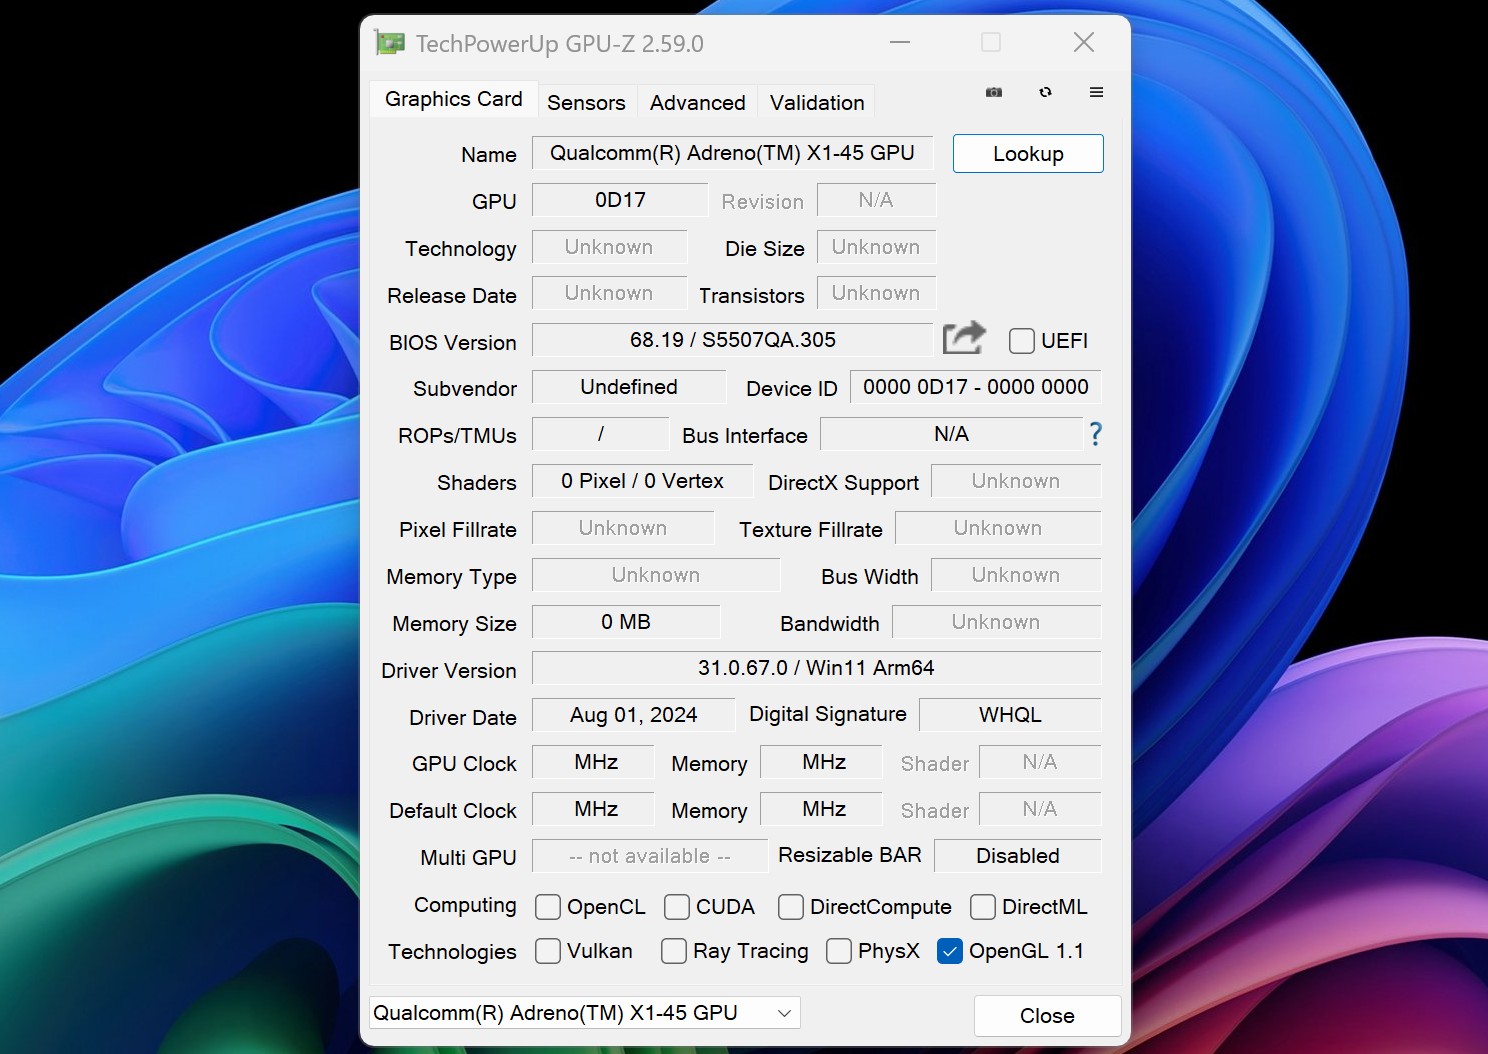The image size is (1488, 1054).
Task: Click the Name field with Adreno X1-45
Action: 732,153
